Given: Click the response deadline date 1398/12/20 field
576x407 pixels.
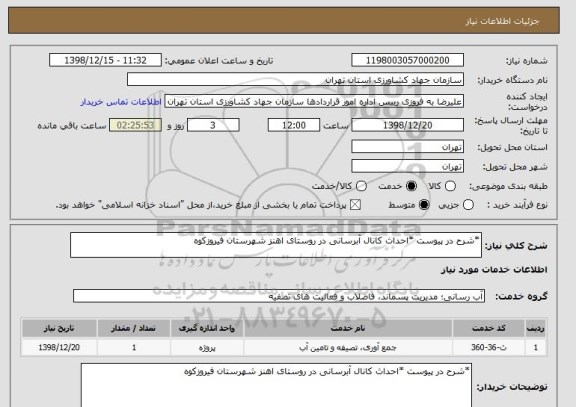Looking at the screenshot, I should [x=407, y=125].
